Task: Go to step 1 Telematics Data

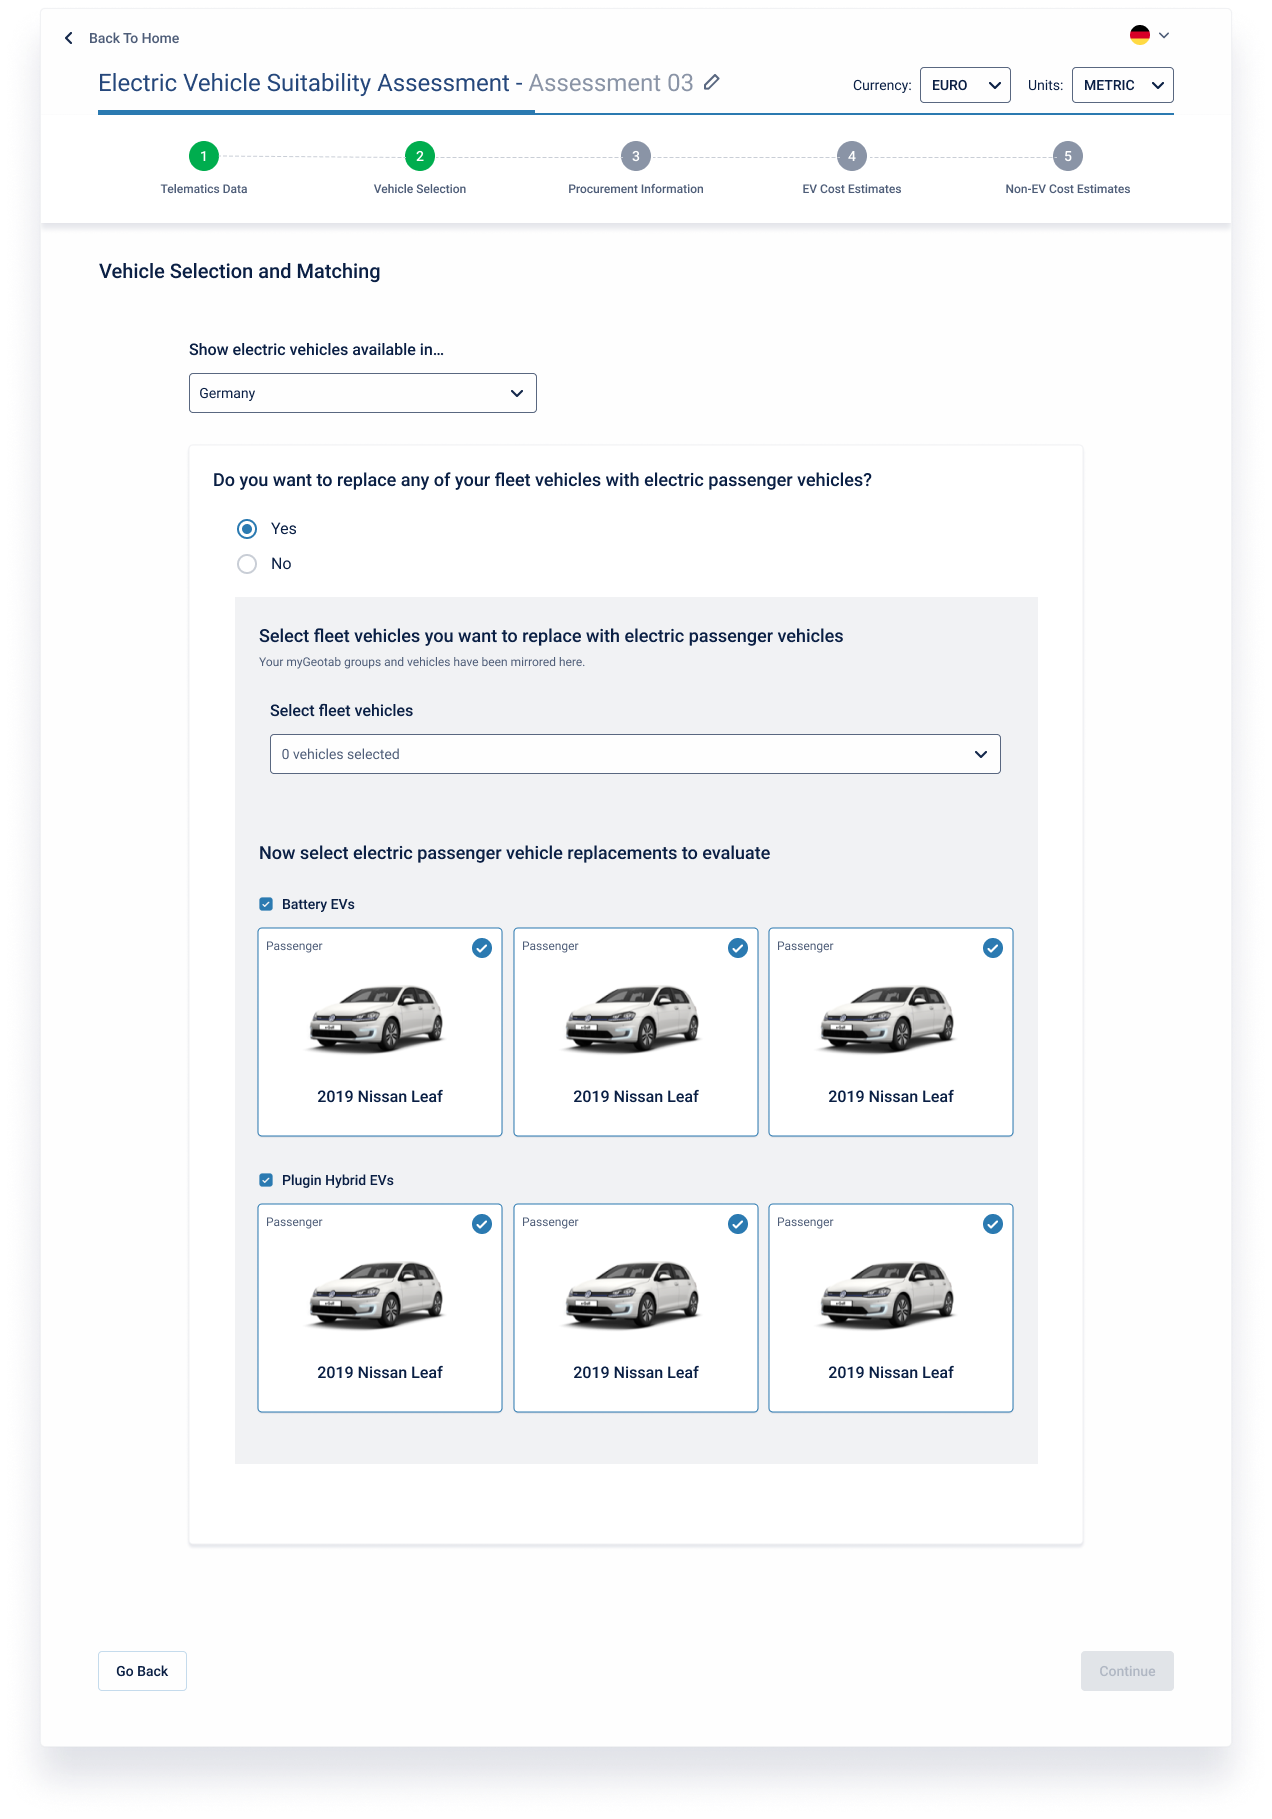Action: tap(204, 156)
